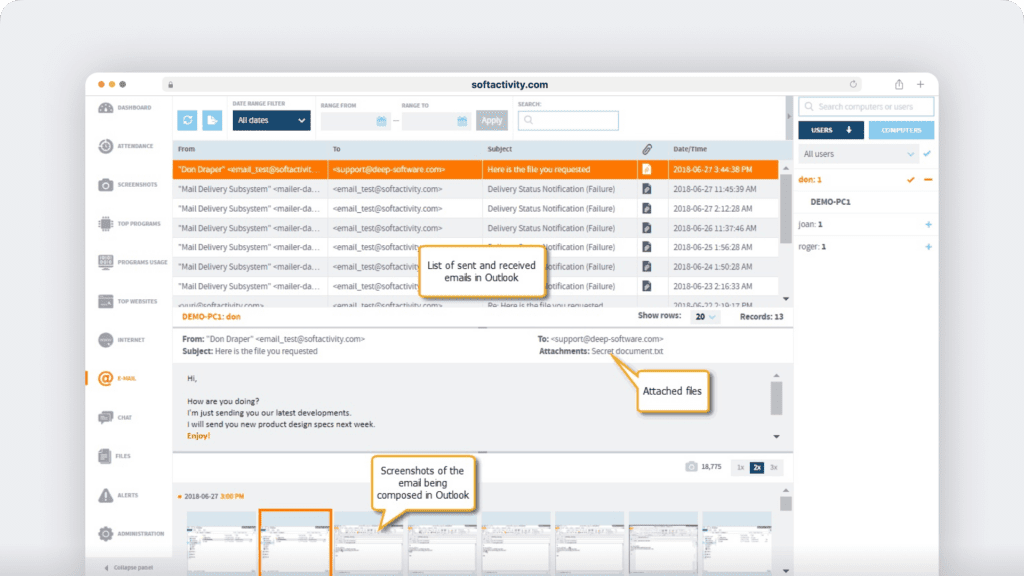Open the highlighted screenshot thumbnail

click(x=295, y=540)
